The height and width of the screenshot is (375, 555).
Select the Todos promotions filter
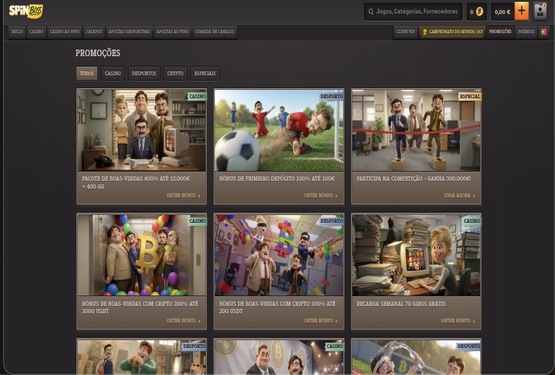click(x=87, y=73)
